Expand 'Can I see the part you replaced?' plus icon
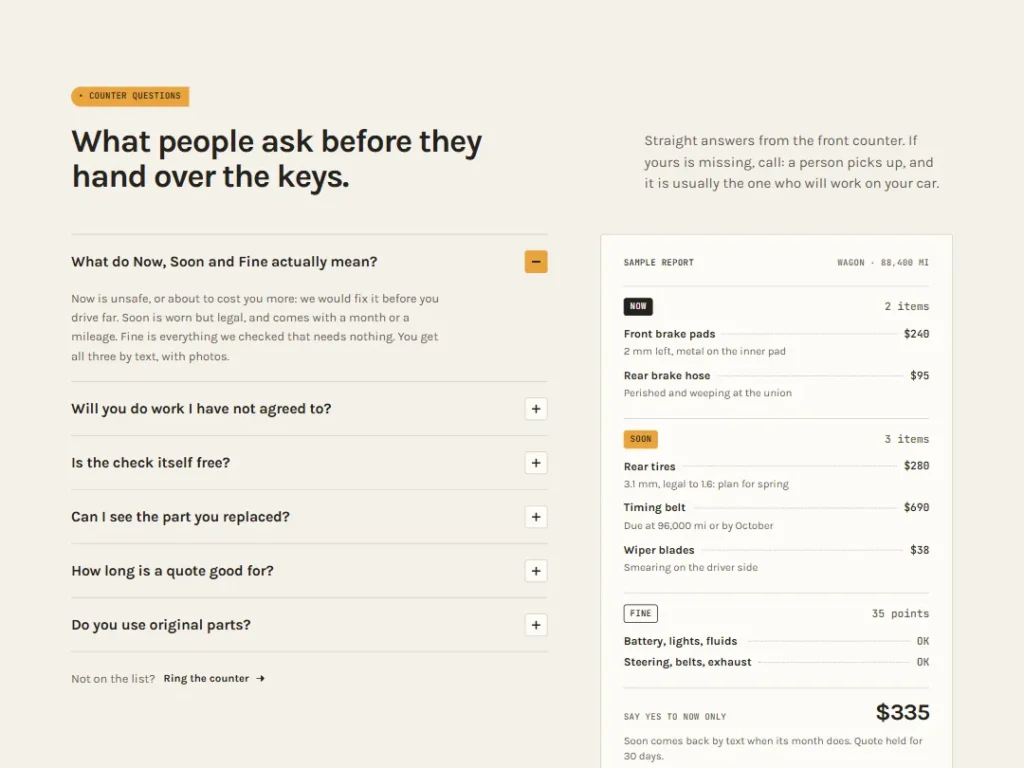This screenshot has width=1024, height=768. tap(536, 517)
